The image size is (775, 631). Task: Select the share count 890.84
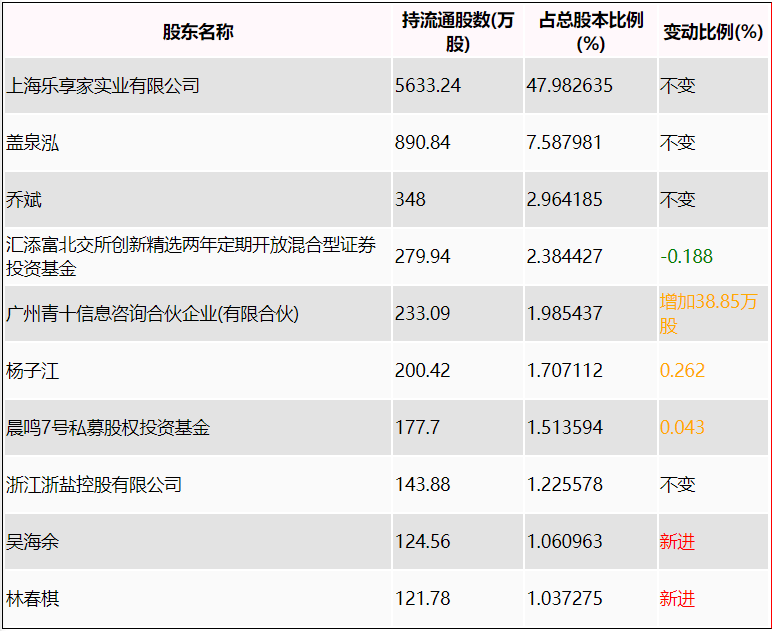pos(423,143)
